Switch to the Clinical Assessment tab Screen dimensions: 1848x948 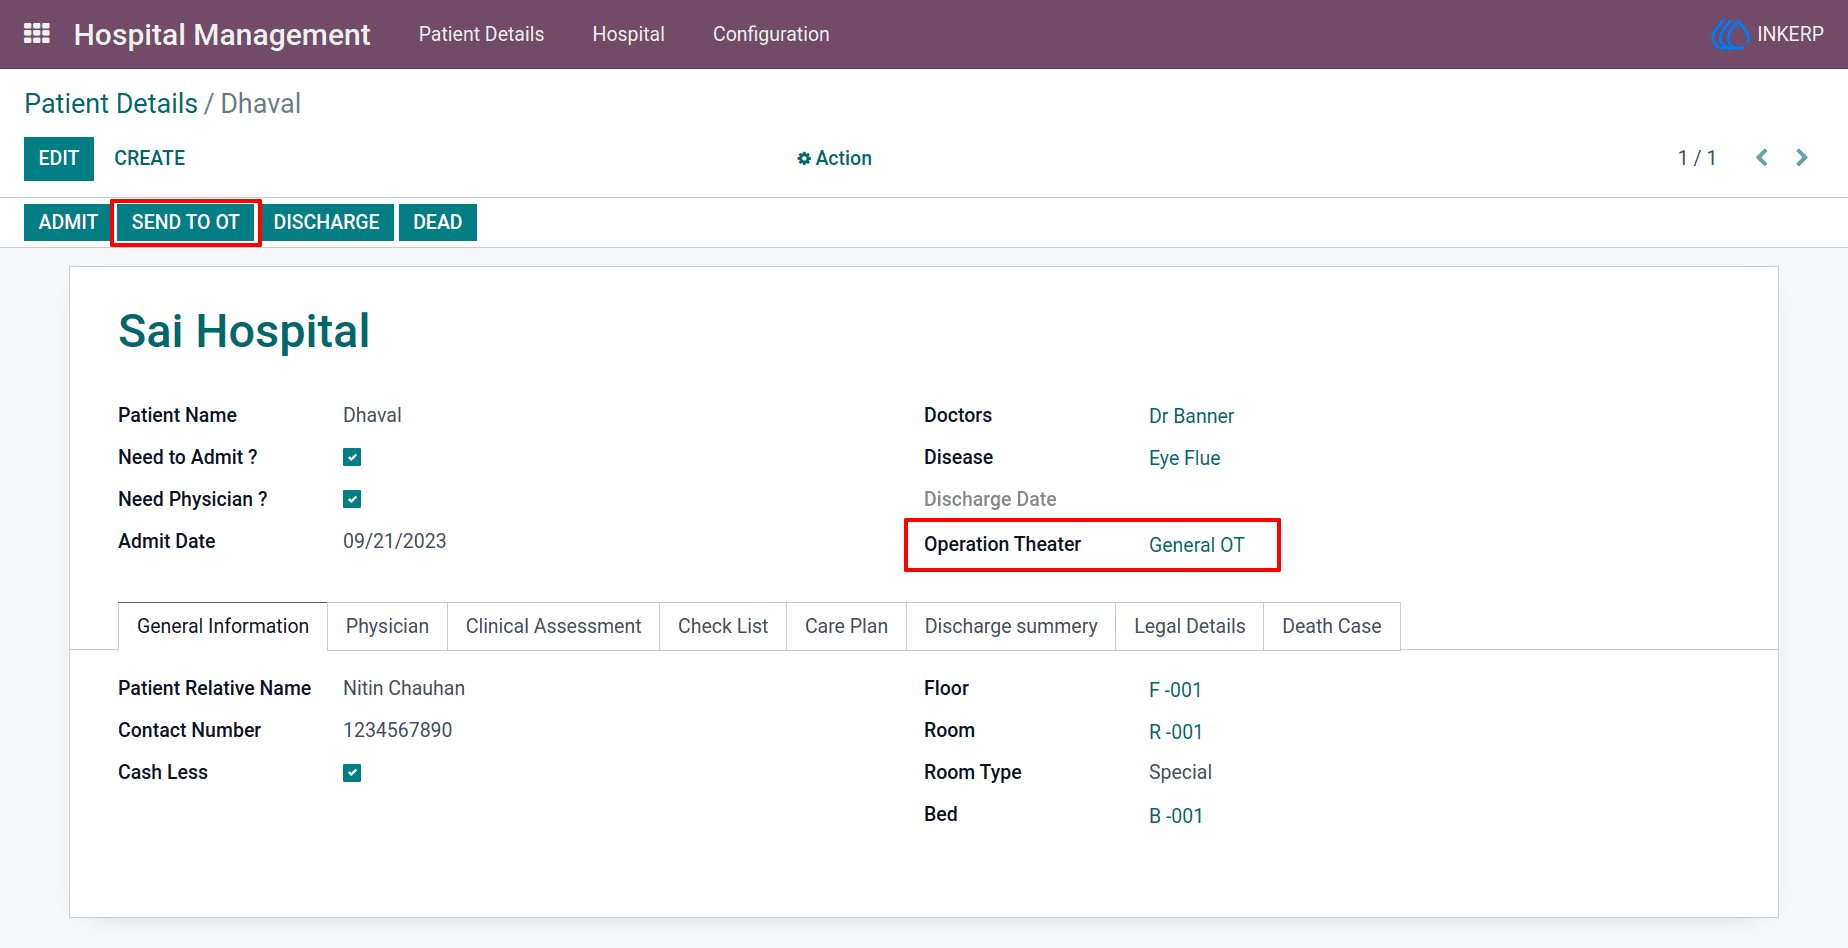pyautogui.click(x=553, y=626)
